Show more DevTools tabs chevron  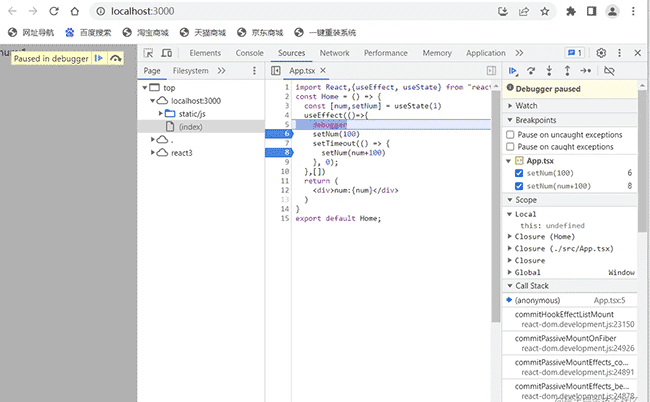(519, 53)
